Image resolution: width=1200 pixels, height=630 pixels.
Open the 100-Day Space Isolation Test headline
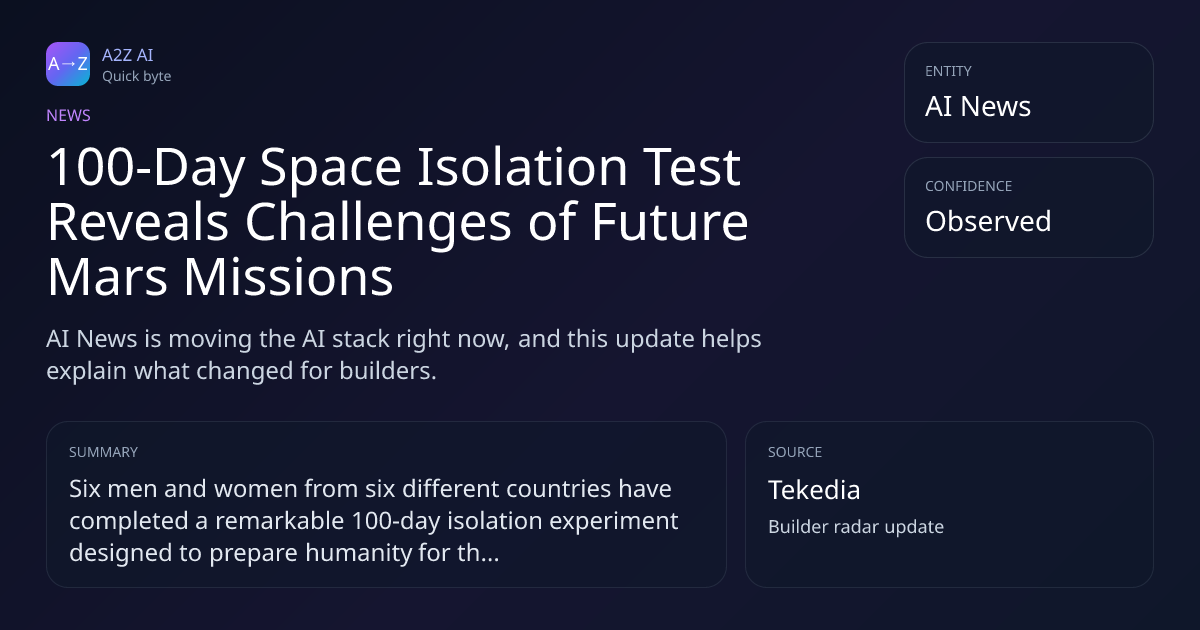coord(398,223)
